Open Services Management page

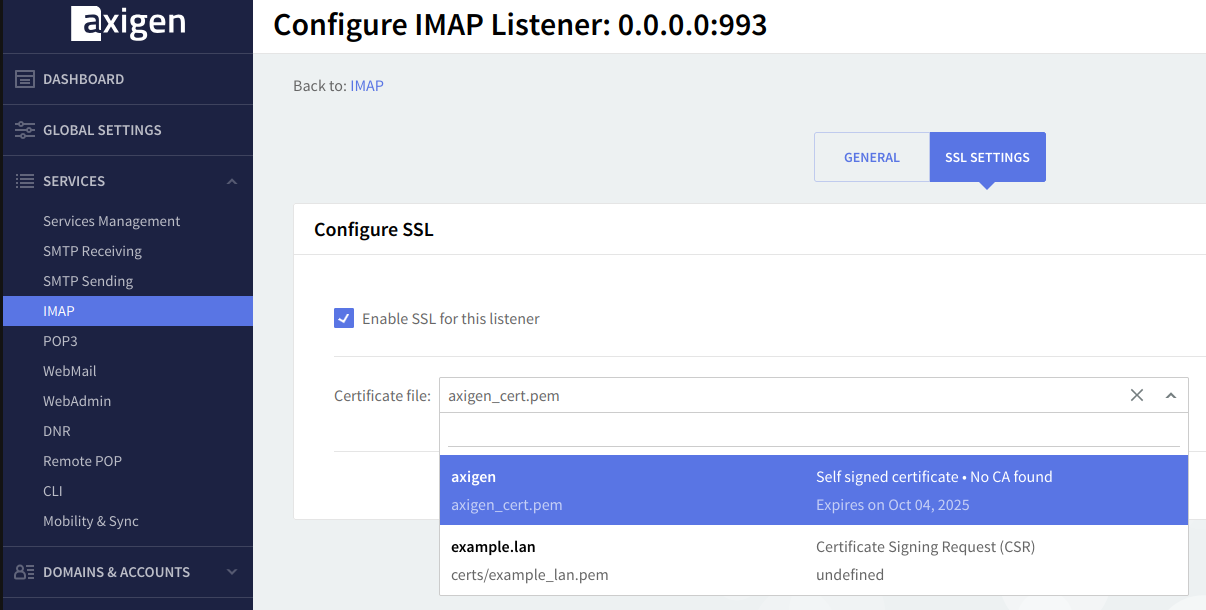111,221
